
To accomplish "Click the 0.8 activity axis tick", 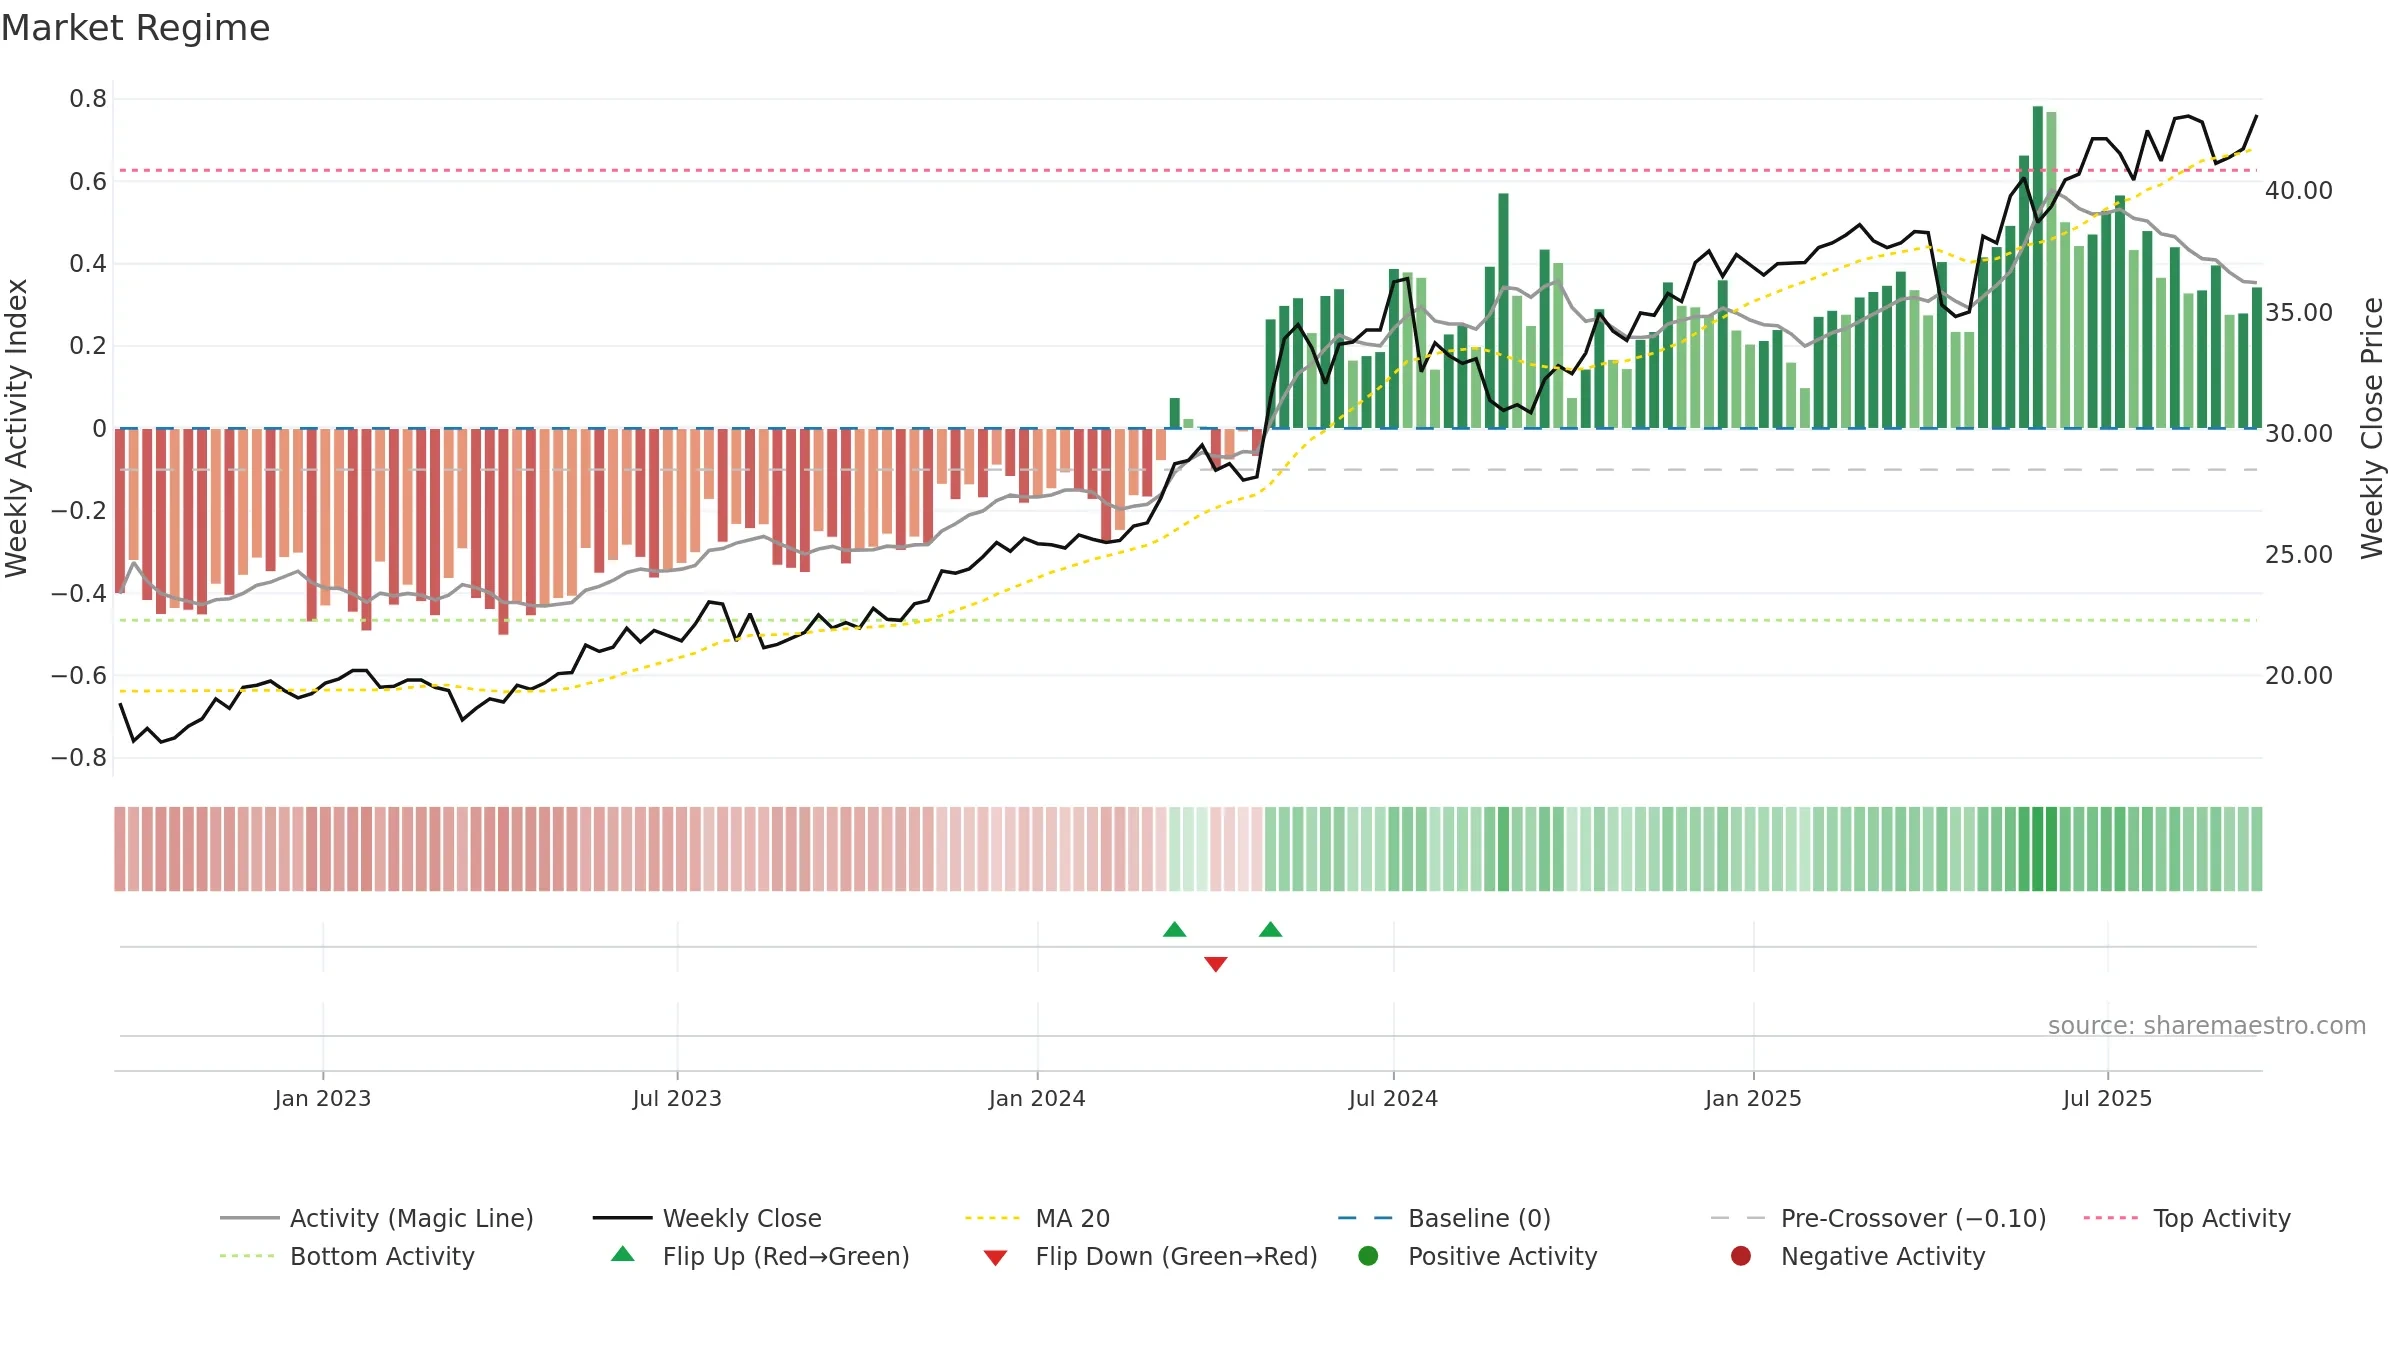I will 88,98.
